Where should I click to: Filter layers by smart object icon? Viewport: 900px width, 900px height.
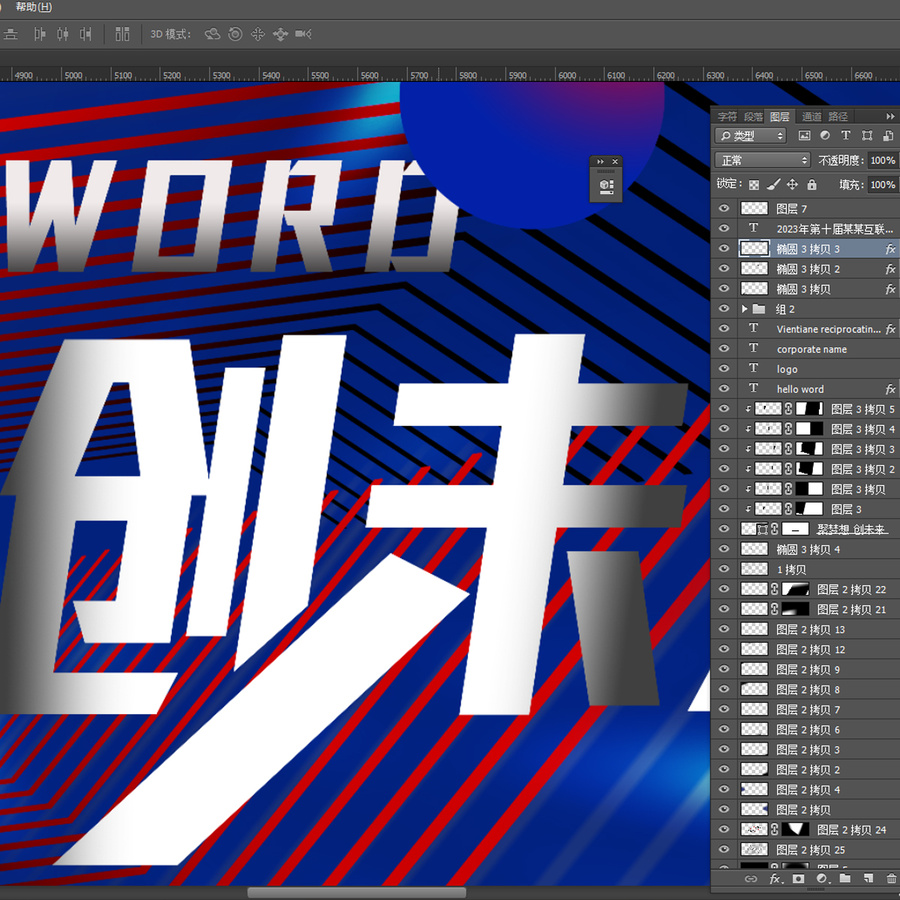coord(888,135)
